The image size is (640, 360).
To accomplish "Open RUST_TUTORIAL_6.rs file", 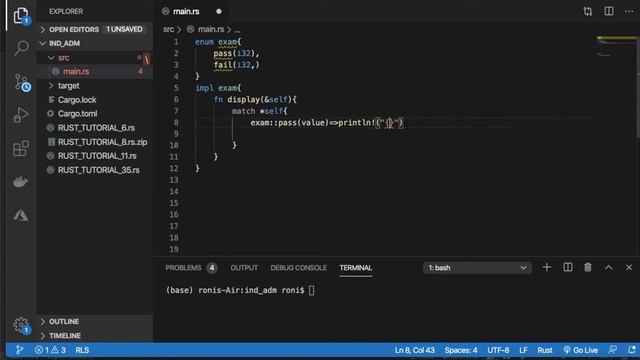I will [x=96, y=128].
